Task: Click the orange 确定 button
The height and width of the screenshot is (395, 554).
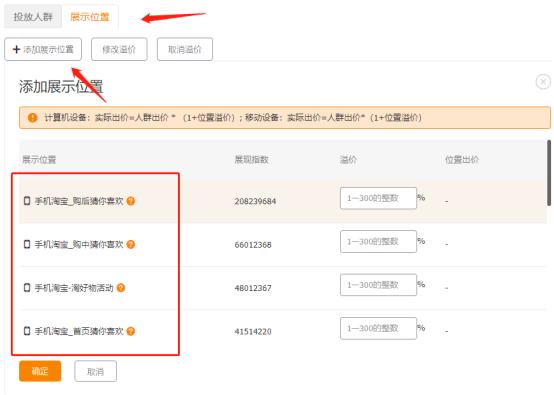Action: 40,371
